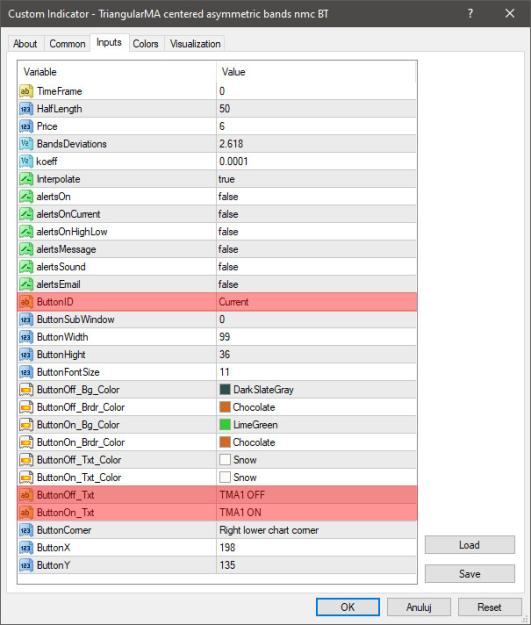The image size is (531, 625).
Task: Click the alertsMessage boolean icon
Action: pos(26,249)
